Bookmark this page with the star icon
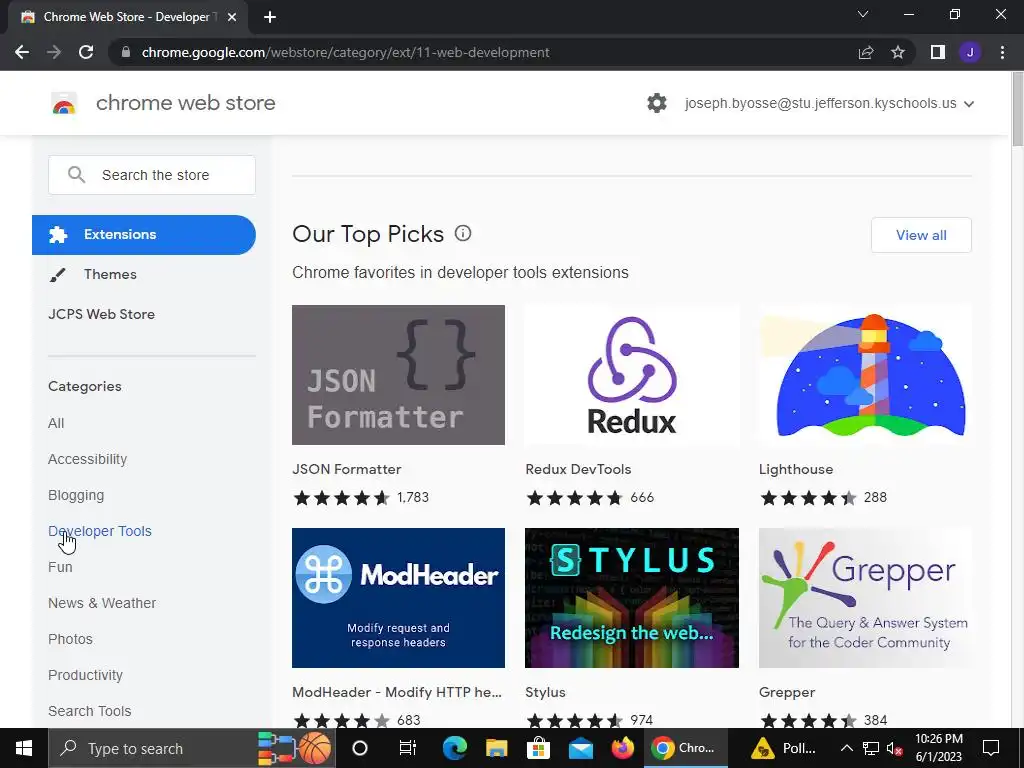Viewport: 1024px width, 768px height. coord(898,52)
